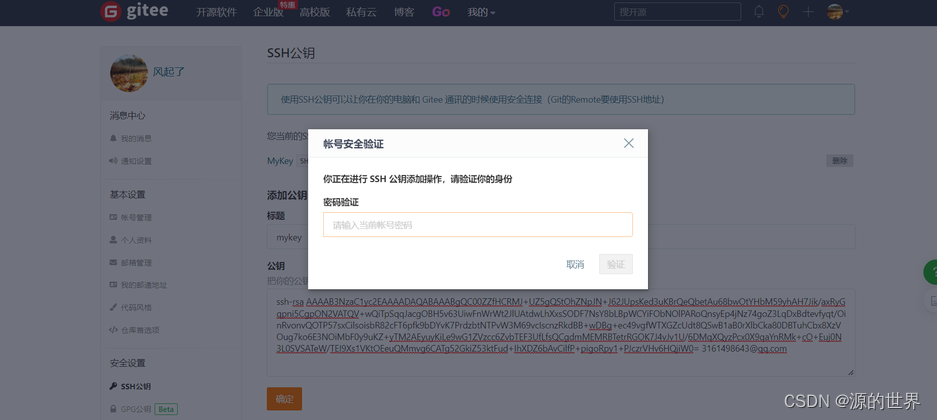The height and width of the screenshot is (420, 937).
Task: Open GPG公钥 in sidebar
Action: (136, 409)
